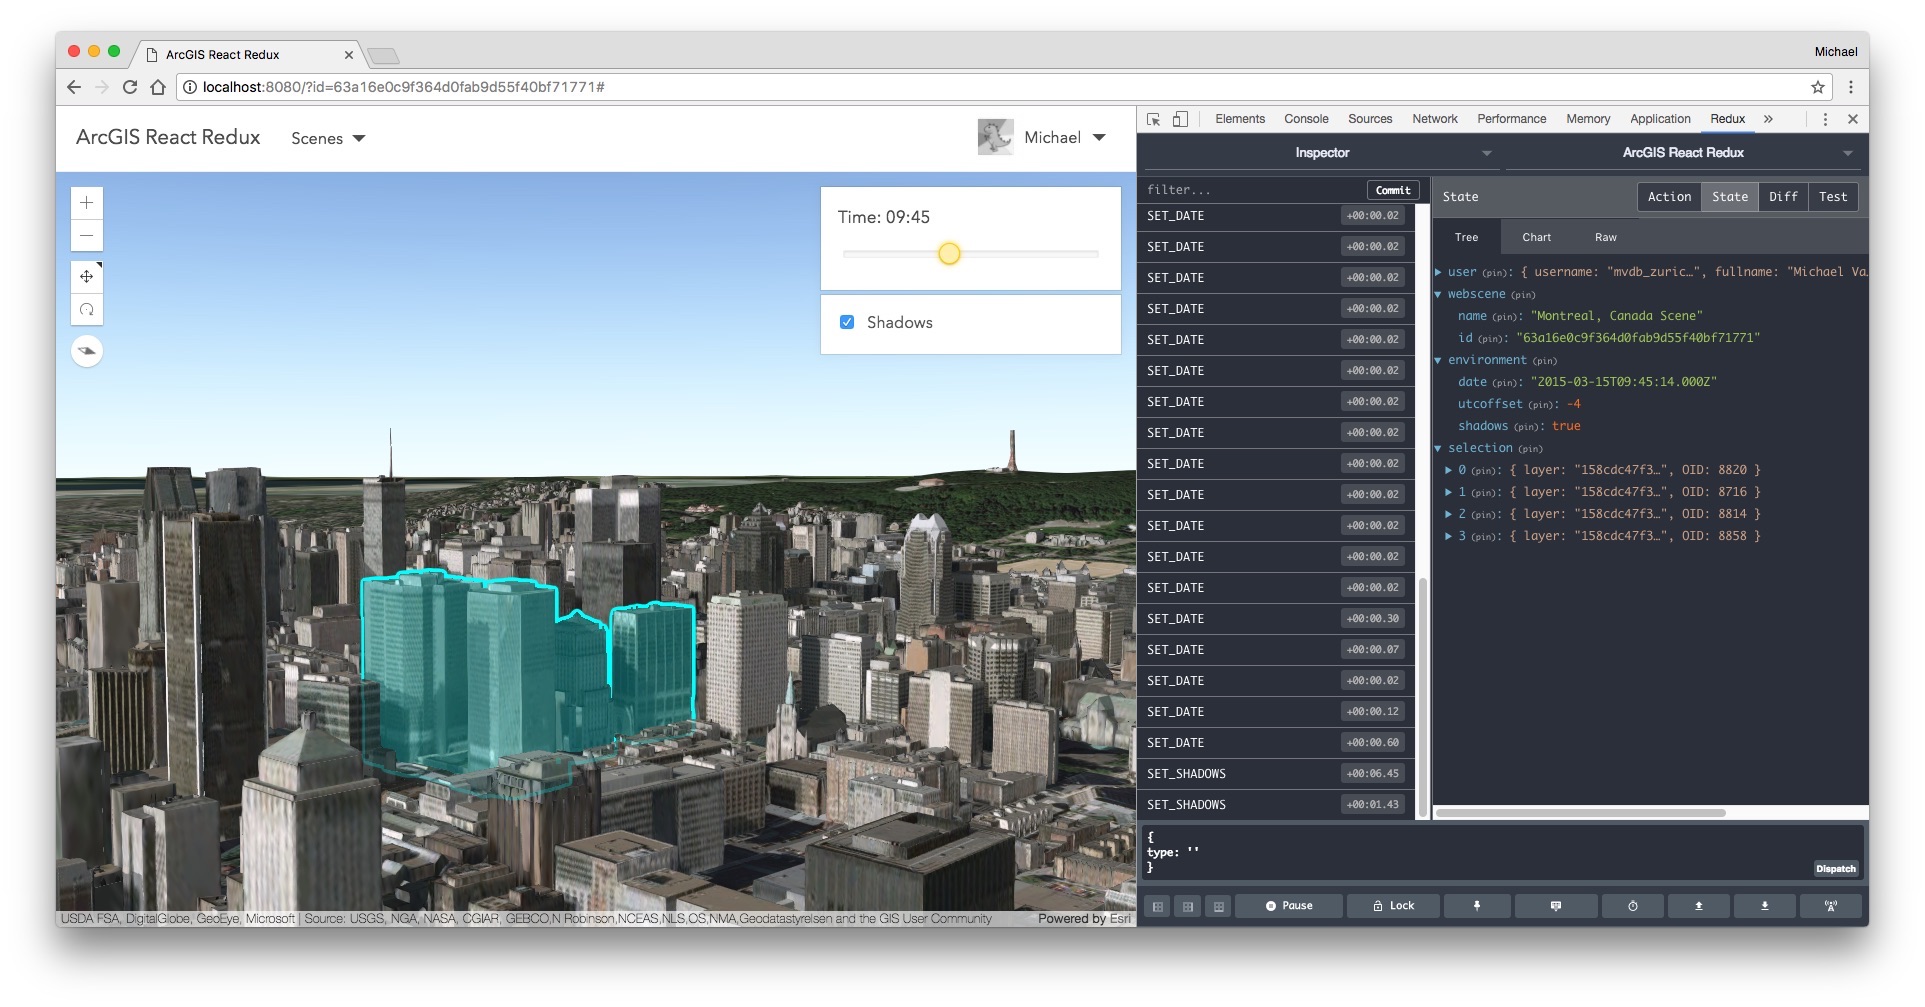Click the time slider handle

[x=949, y=254]
